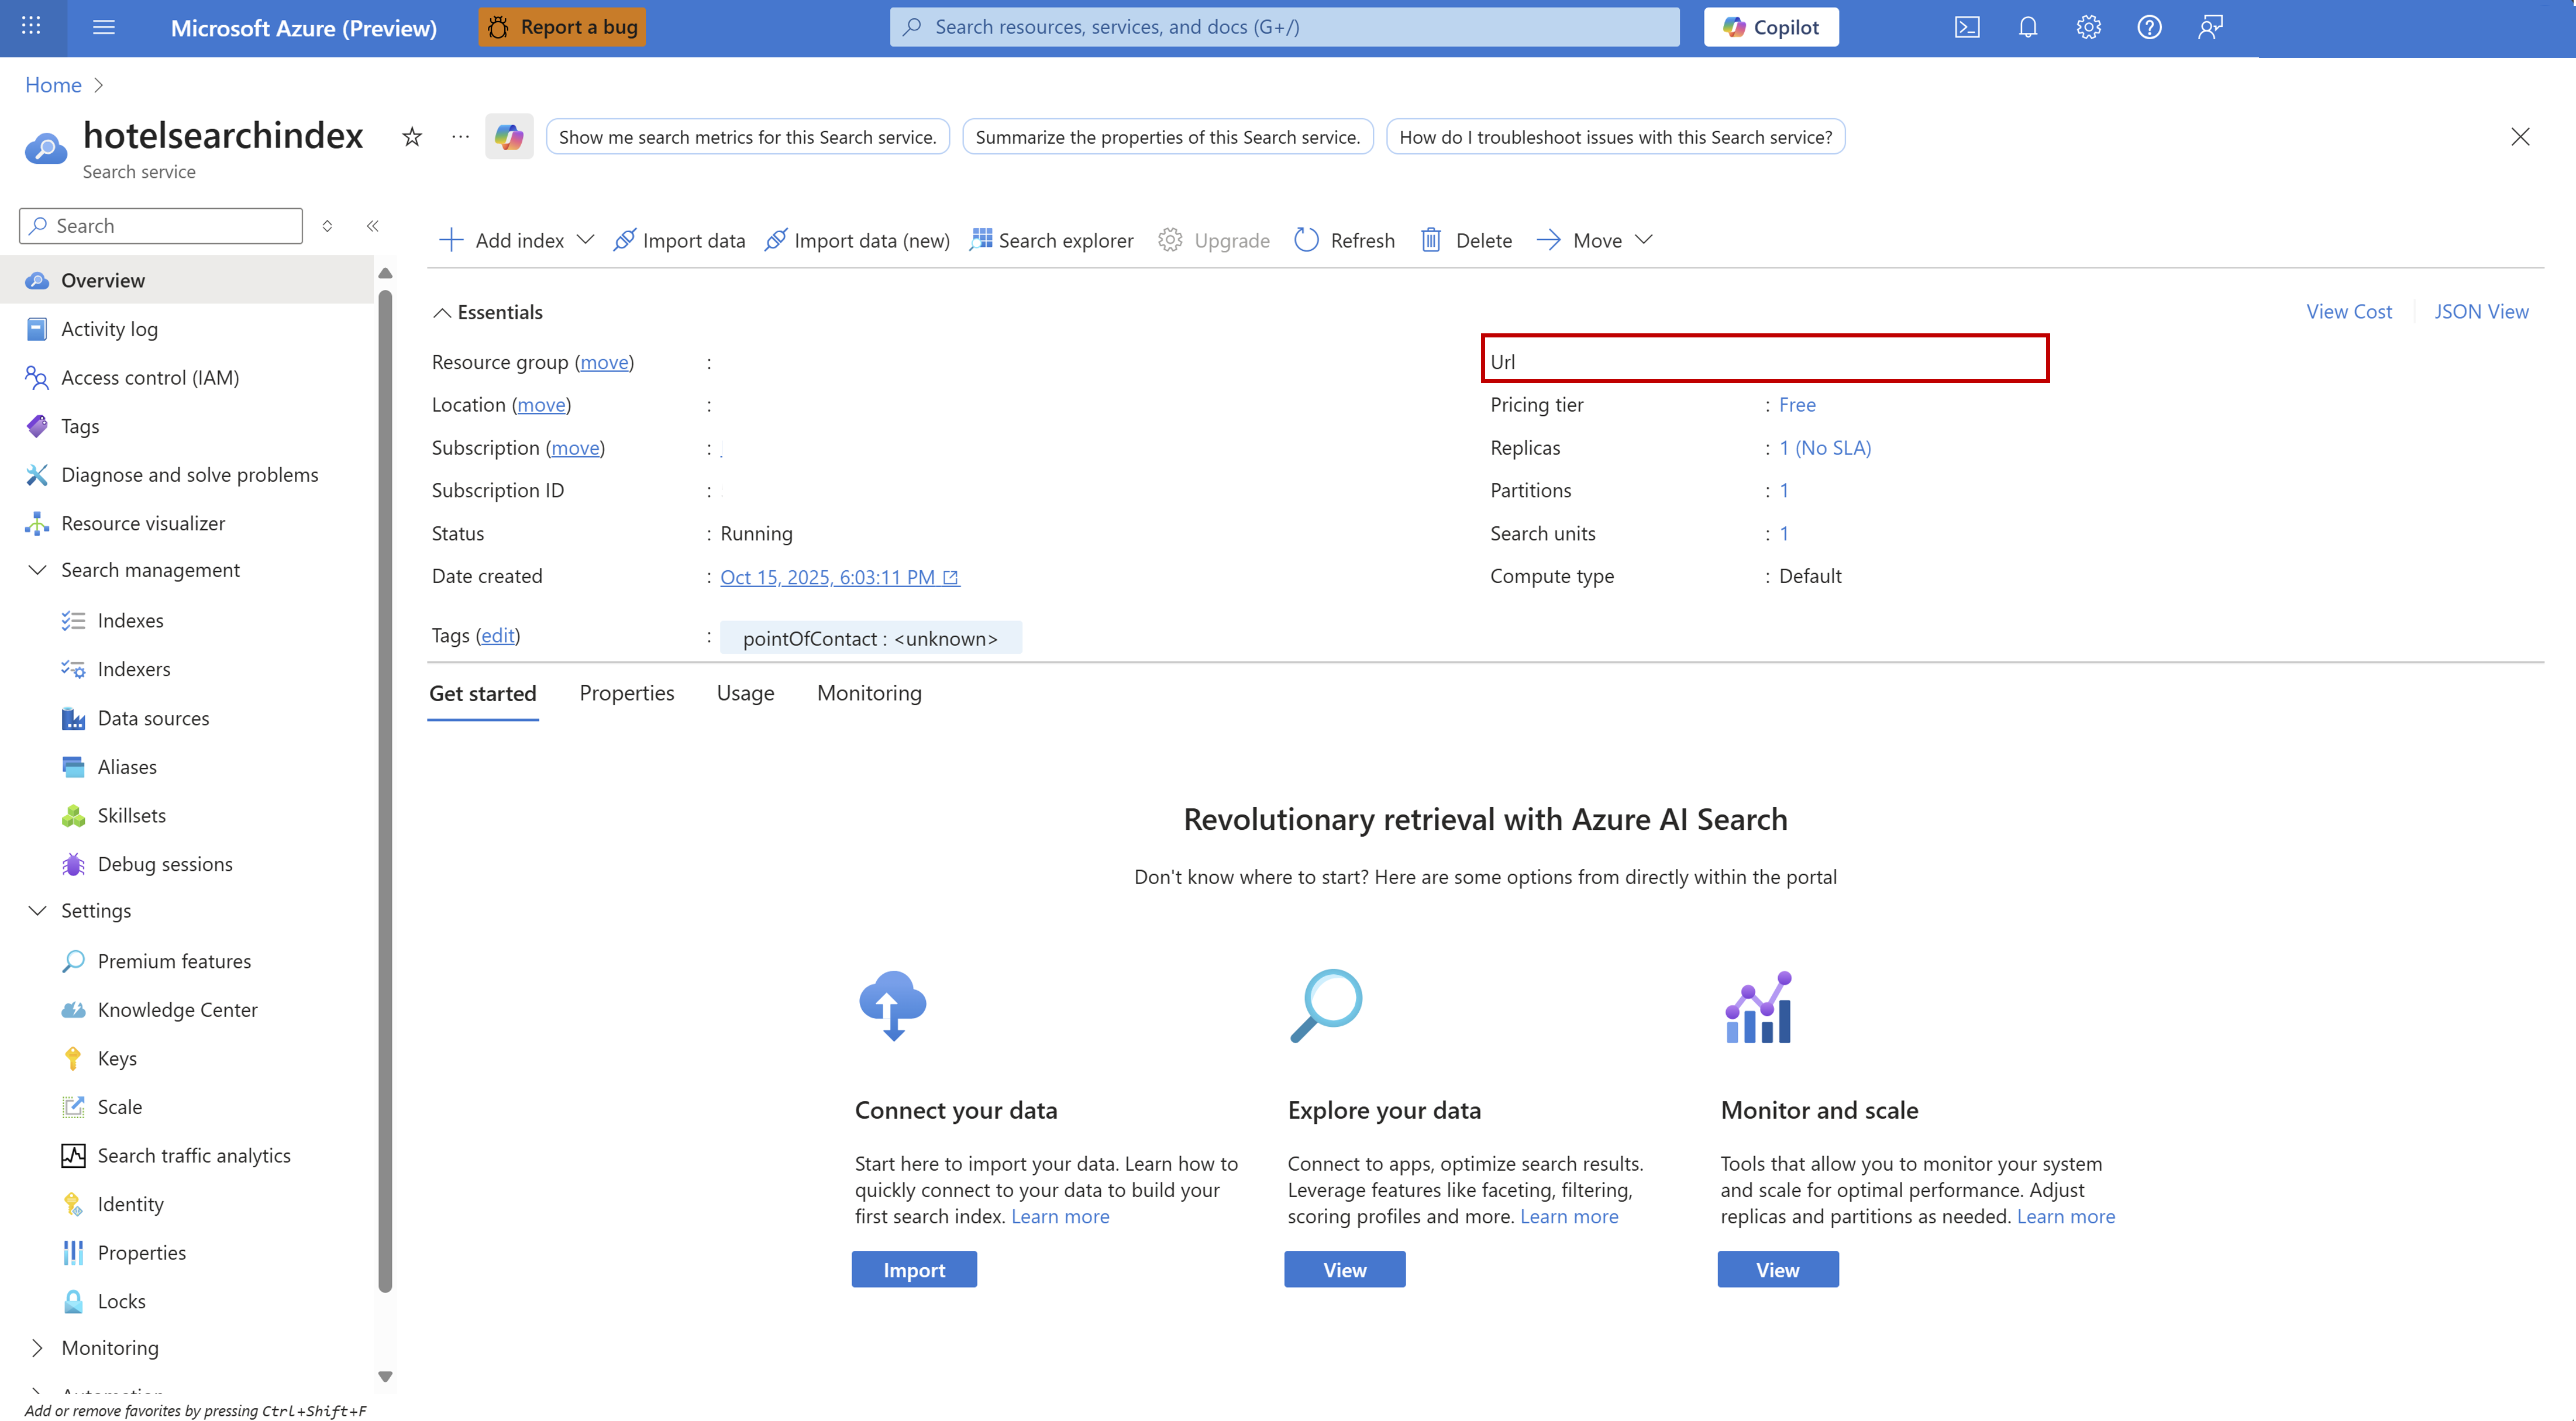The width and height of the screenshot is (2576, 1421).
Task: Click Delete in the toolbar
Action: (1467, 240)
